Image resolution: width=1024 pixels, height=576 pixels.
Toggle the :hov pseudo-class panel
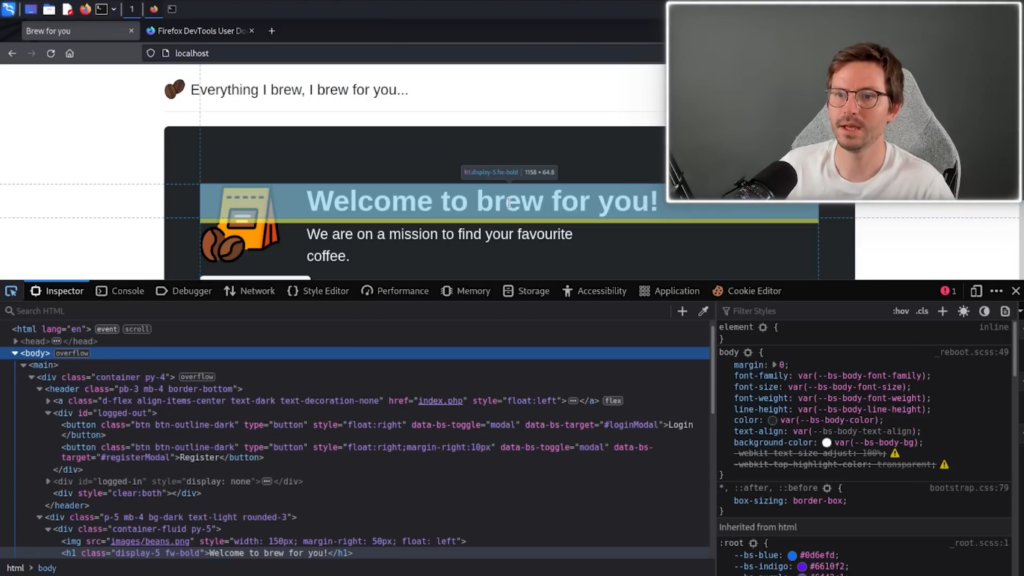click(901, 311)
